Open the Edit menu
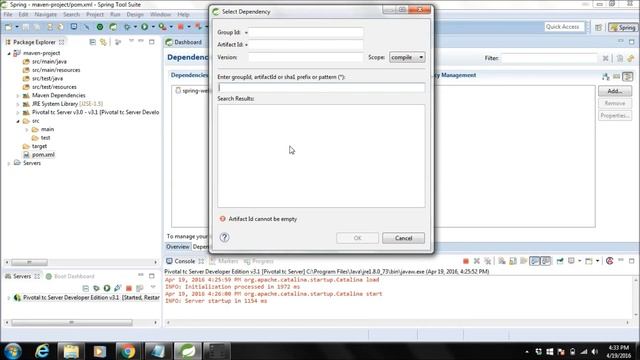The width and height of the screenshot is (640, 360). (x=23, y=14)
